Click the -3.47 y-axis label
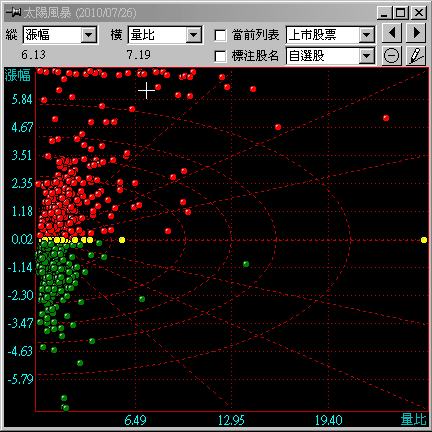 pyautogui.click(x=20, y=323)
